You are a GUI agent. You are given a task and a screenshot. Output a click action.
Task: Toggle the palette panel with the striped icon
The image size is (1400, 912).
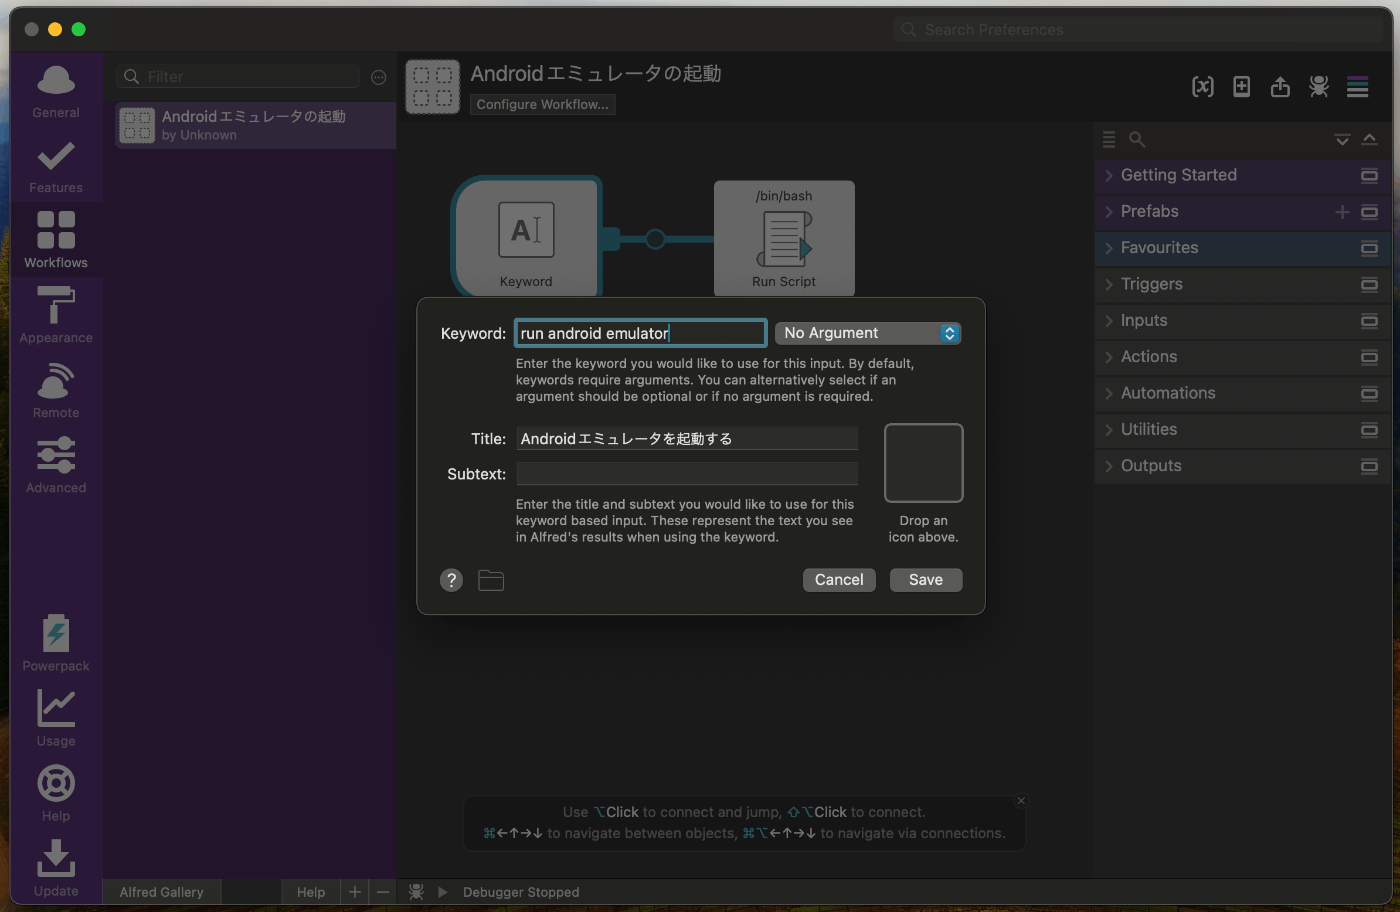click(x=1357, y=87)
